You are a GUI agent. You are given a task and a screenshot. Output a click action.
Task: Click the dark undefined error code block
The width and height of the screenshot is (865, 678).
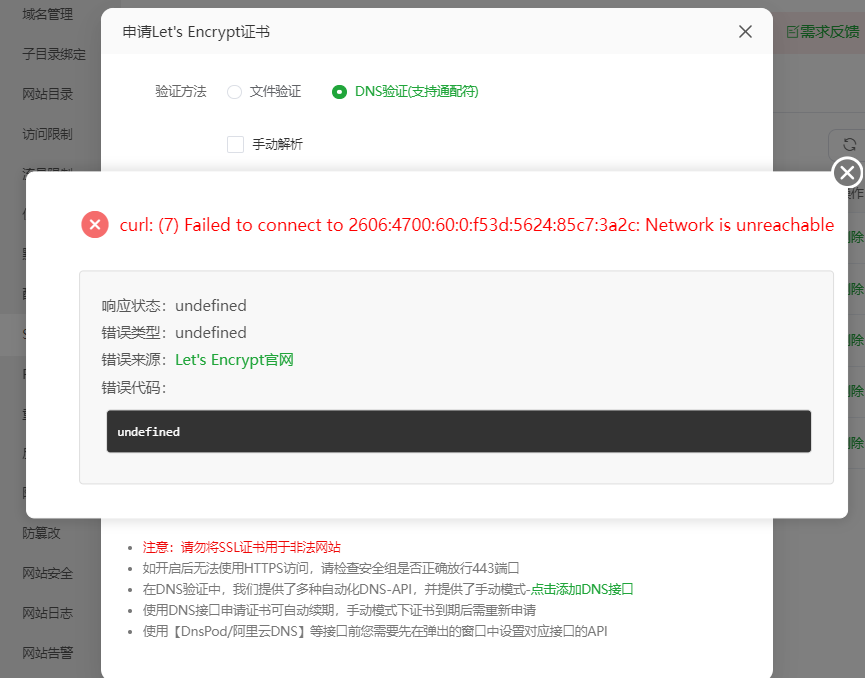click(x=458, y=431)
